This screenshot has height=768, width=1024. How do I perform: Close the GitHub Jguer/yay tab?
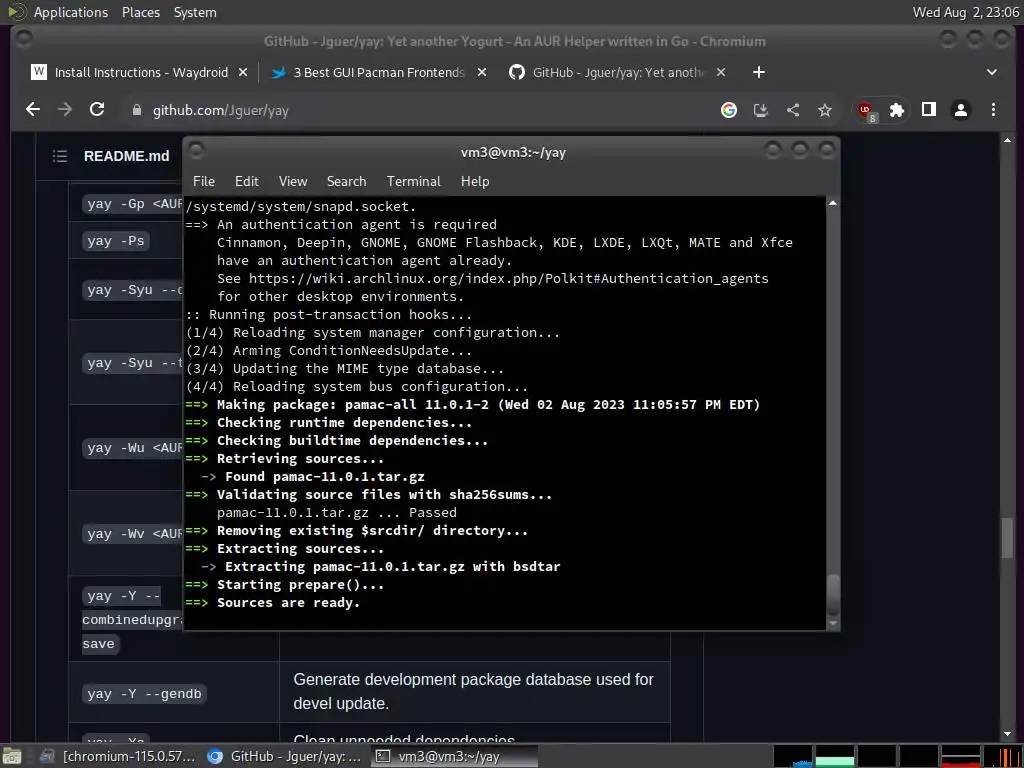(x=721, y=72)
